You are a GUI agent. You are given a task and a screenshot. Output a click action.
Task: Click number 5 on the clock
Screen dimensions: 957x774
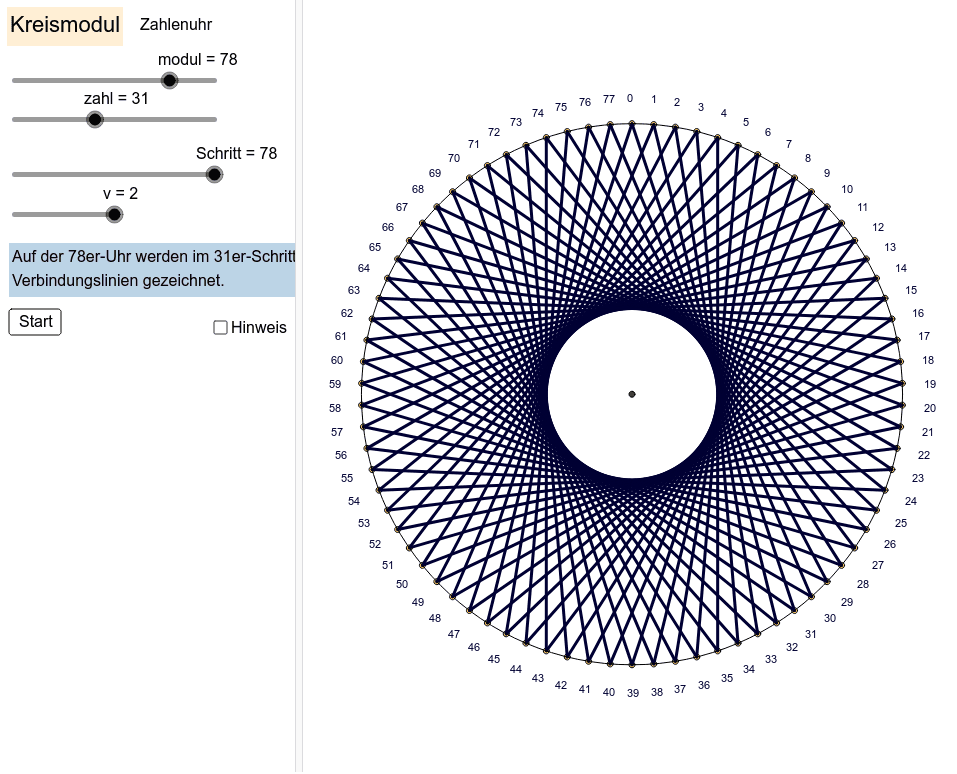tap(746, 122)
